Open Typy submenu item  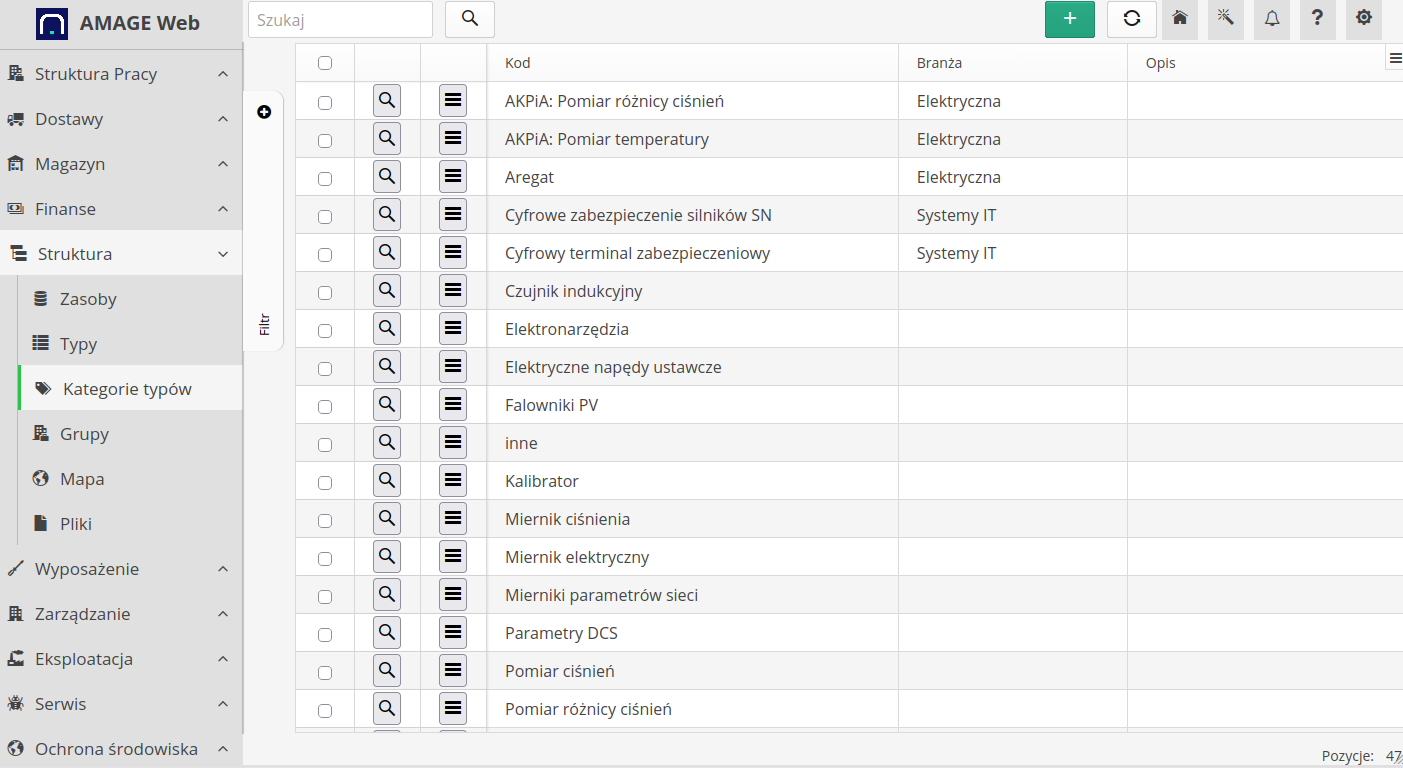[130, 344]
